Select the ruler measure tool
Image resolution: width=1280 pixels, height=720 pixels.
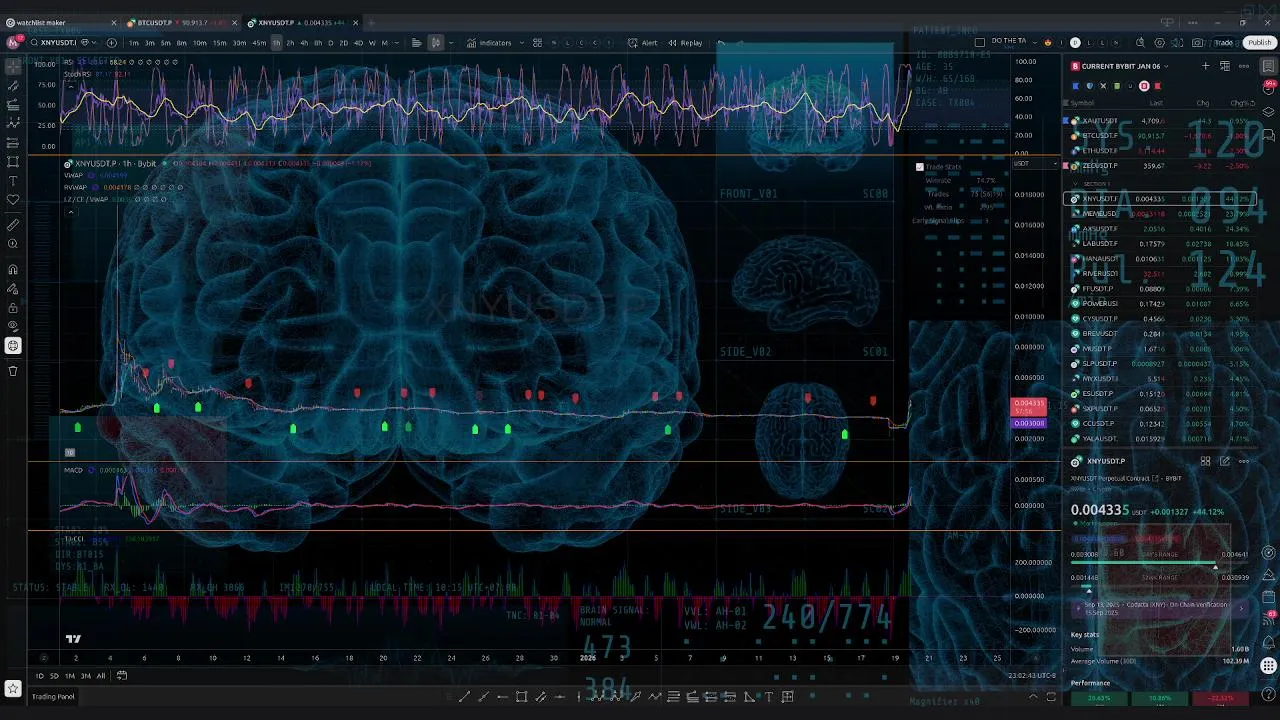[13, 225]
